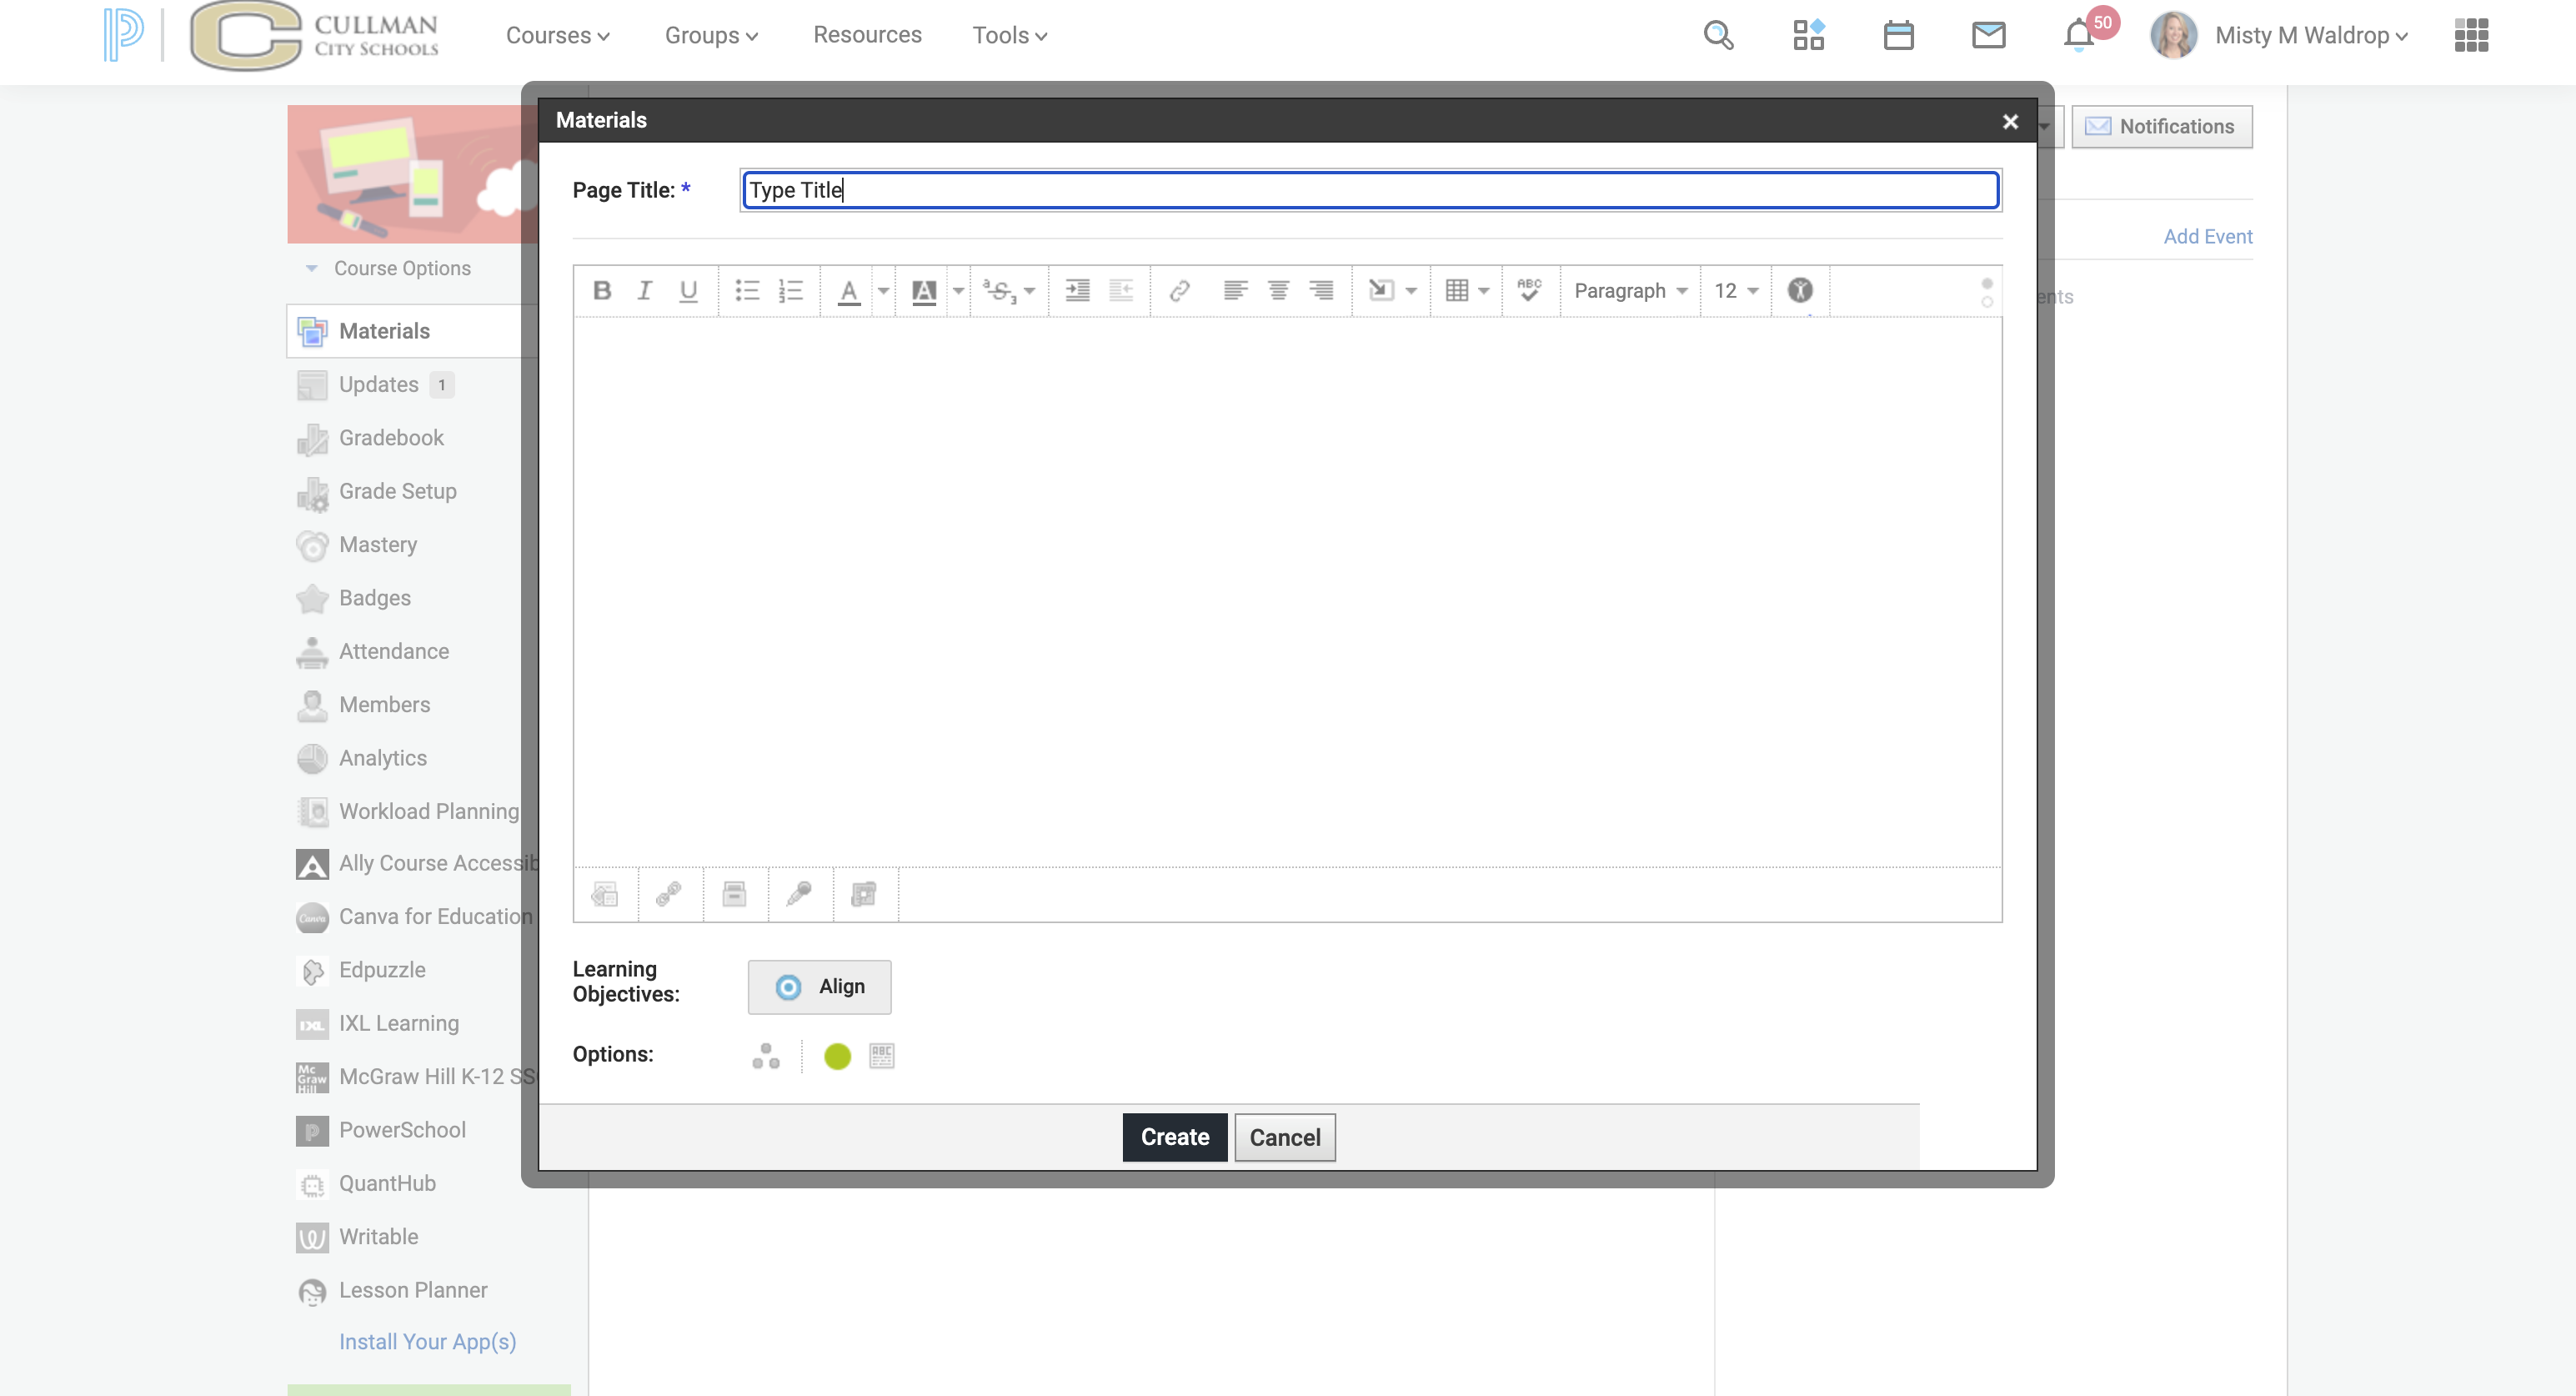Open the Courses menu

(x=557, y=35)
